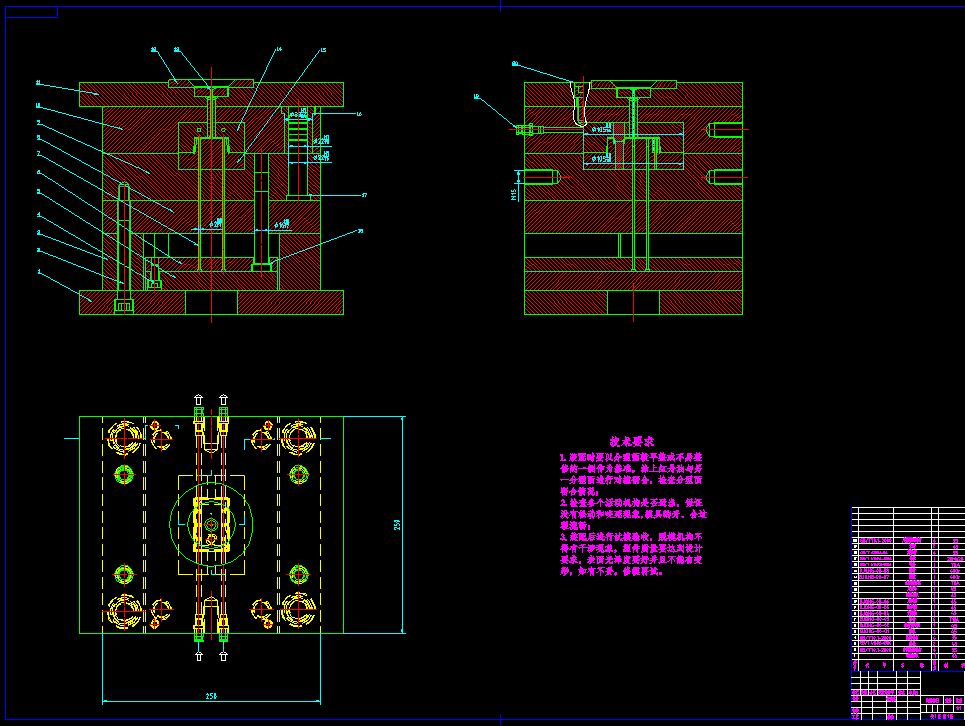Select technical requirement paragraph numbered 3
Viewport: 965px width, 726px height.
click(631, 554)
